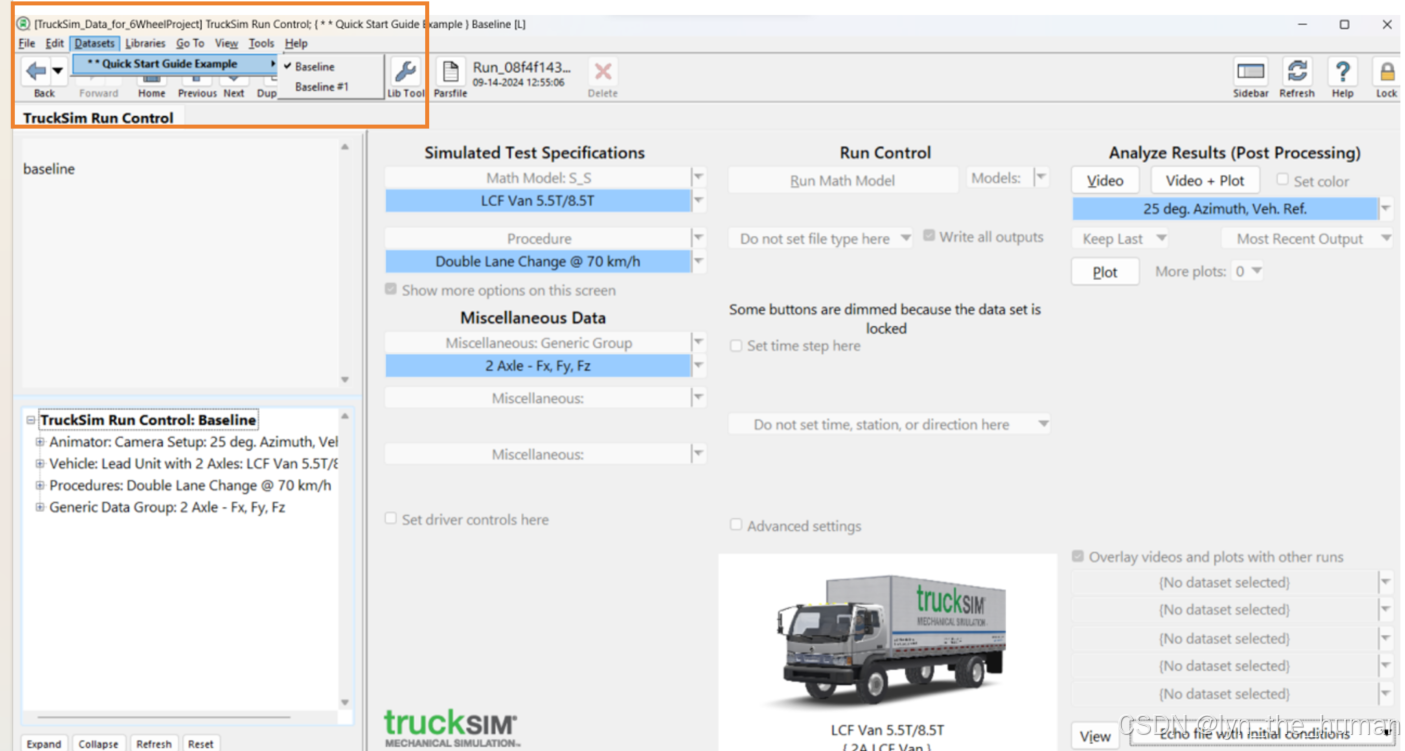This screenshot has height=751, width=1405.
Task: Open the LCF Van 5.5T/8.5T vehicle dropdown
Action: tap(698, 201)
